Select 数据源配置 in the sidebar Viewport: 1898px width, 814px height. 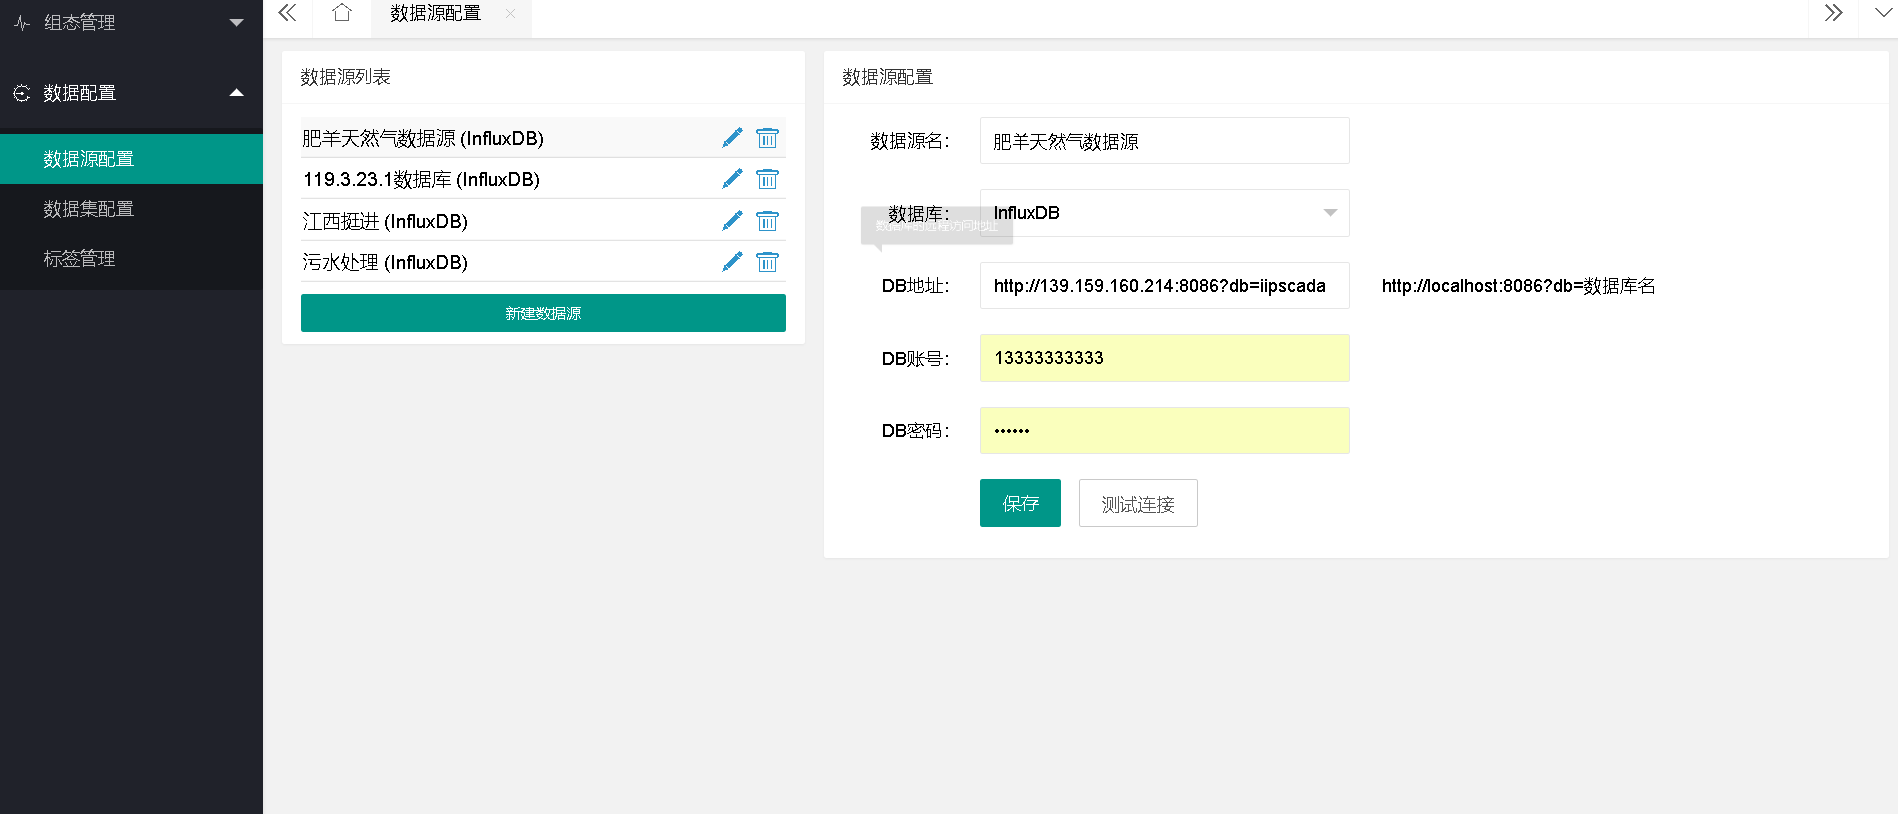131,159
